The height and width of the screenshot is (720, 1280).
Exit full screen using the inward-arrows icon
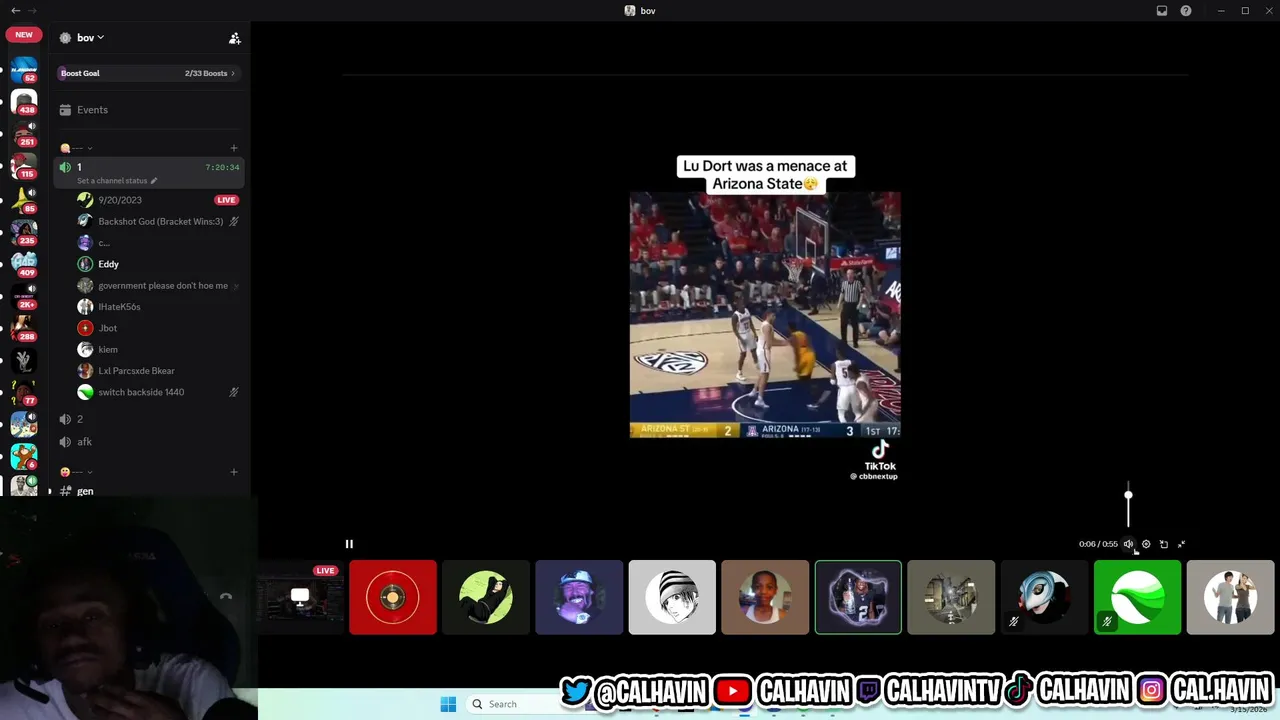(x=1181, y=544)
